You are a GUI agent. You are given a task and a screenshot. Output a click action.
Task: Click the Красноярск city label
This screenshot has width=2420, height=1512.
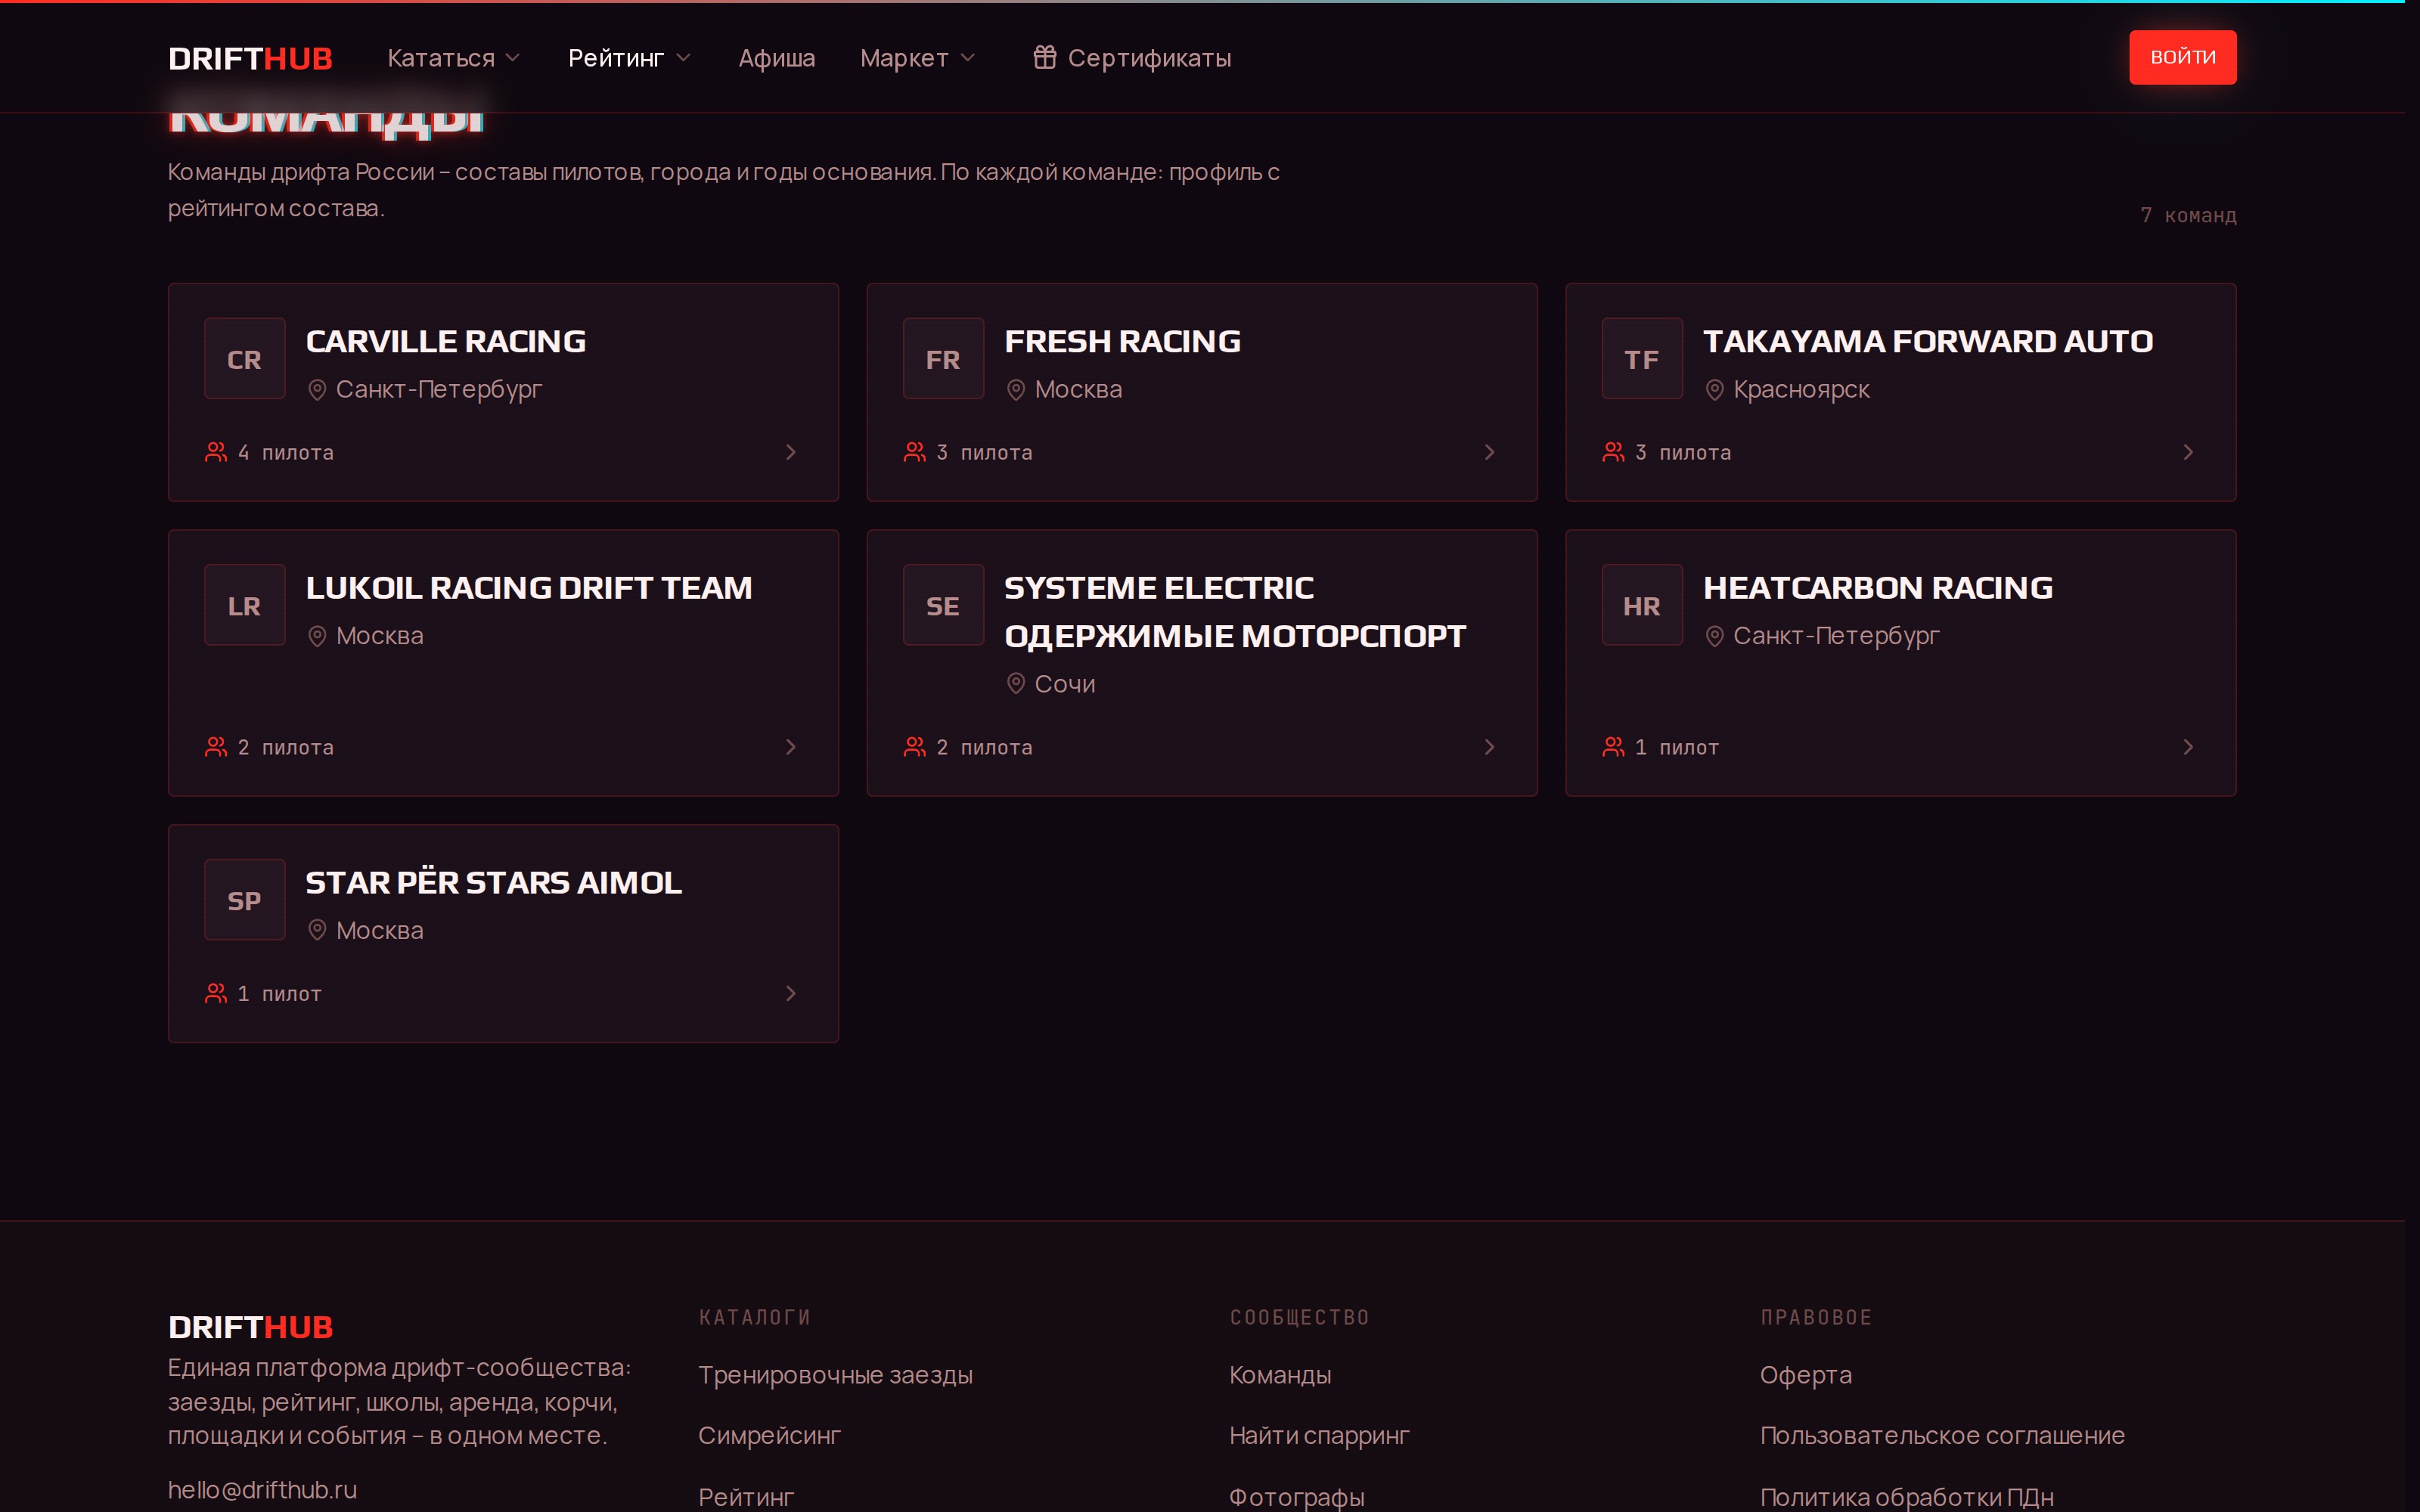pyautogui.click(x=1801, y=389)
